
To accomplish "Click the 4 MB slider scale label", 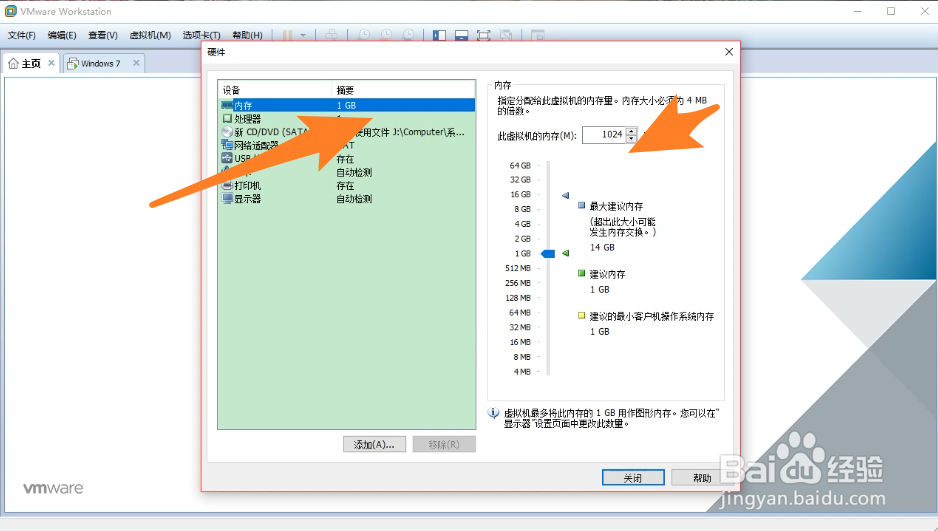I will [522, 371].
